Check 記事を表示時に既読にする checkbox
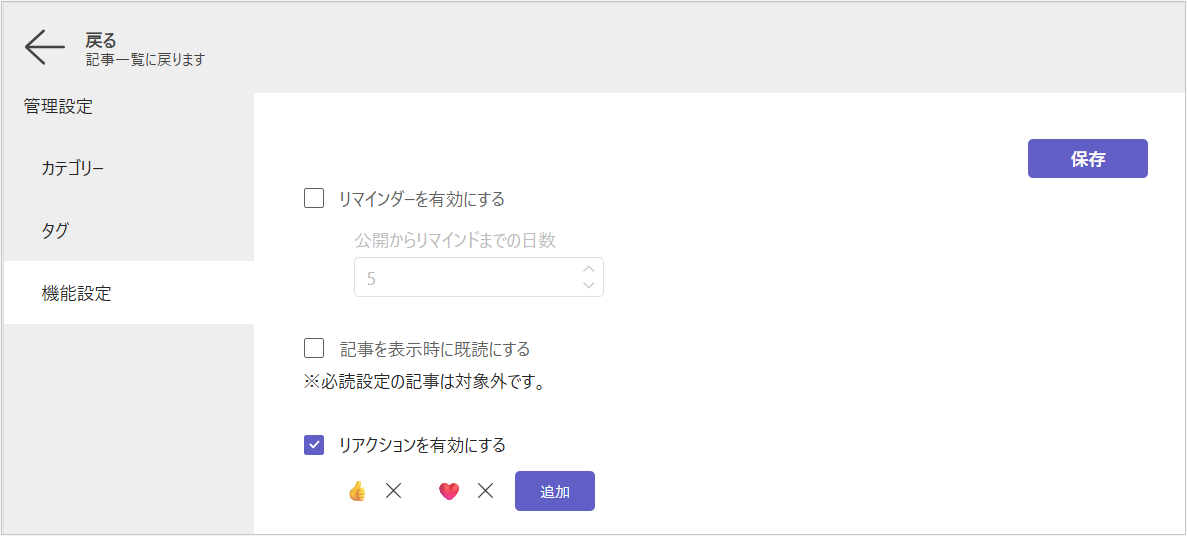 pos(314,348)
